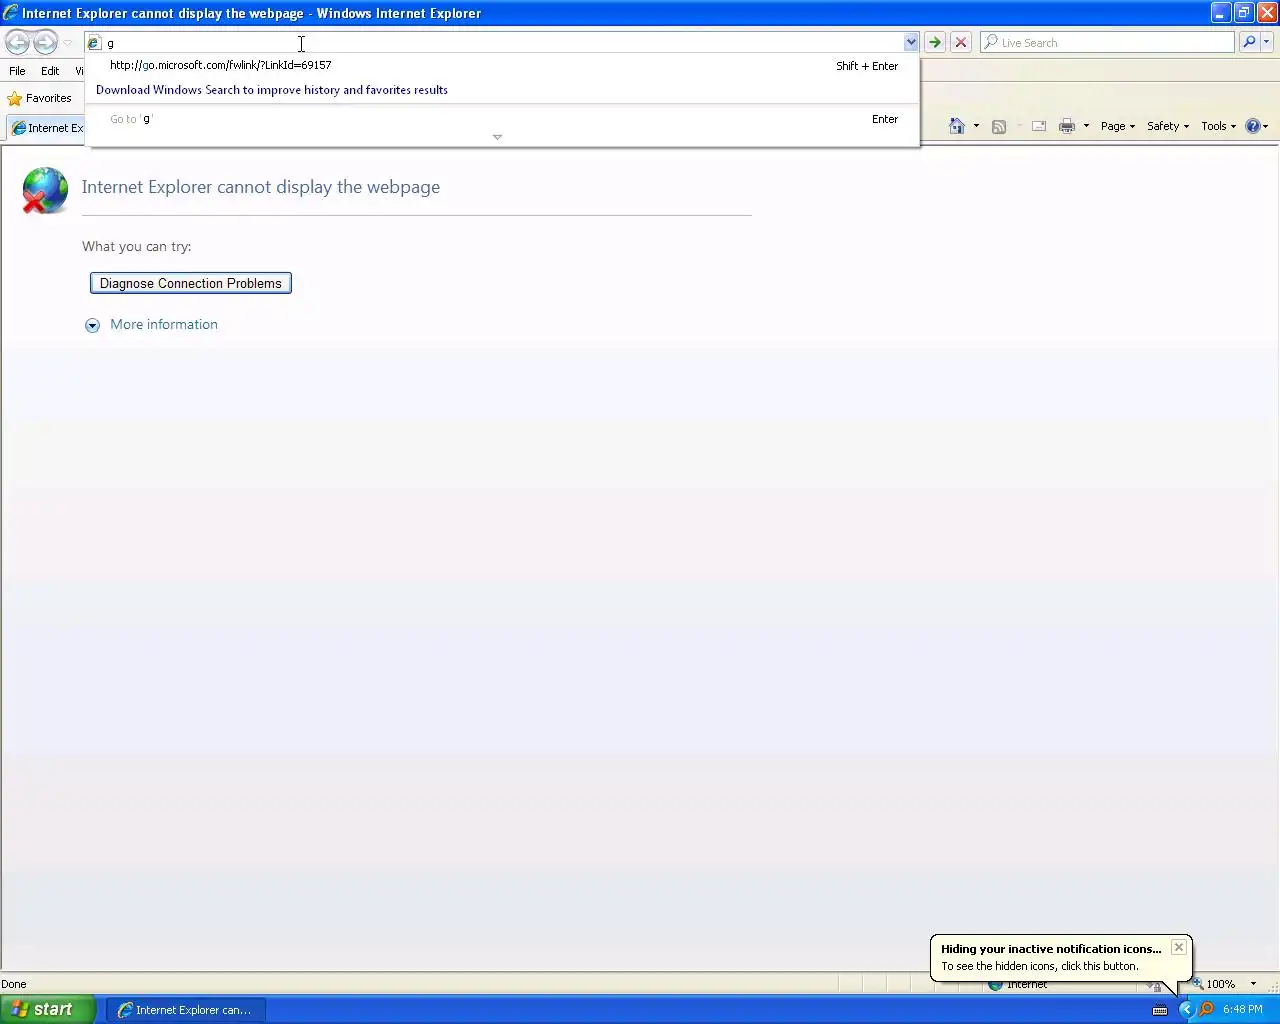The image size is (1280, 1024).
Task: Go forward with the Forward arrow
Action: [45, 42]
